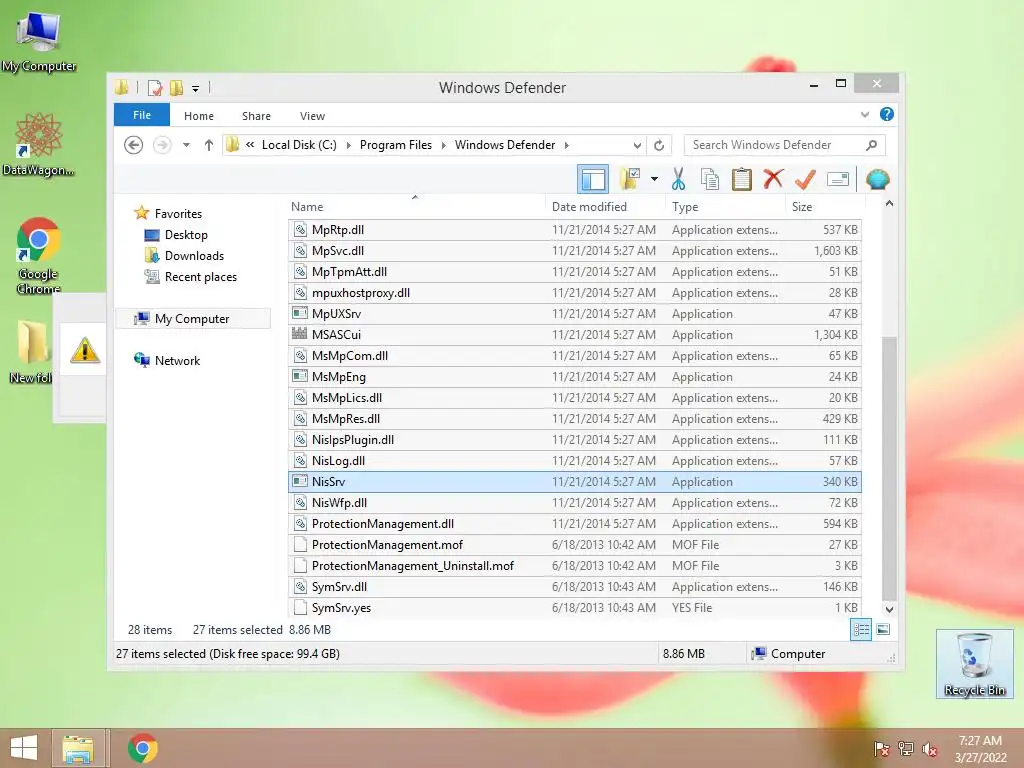Click the folder options toolbar icon
The height and width of the screenshot is (768, 1024).
630,178
